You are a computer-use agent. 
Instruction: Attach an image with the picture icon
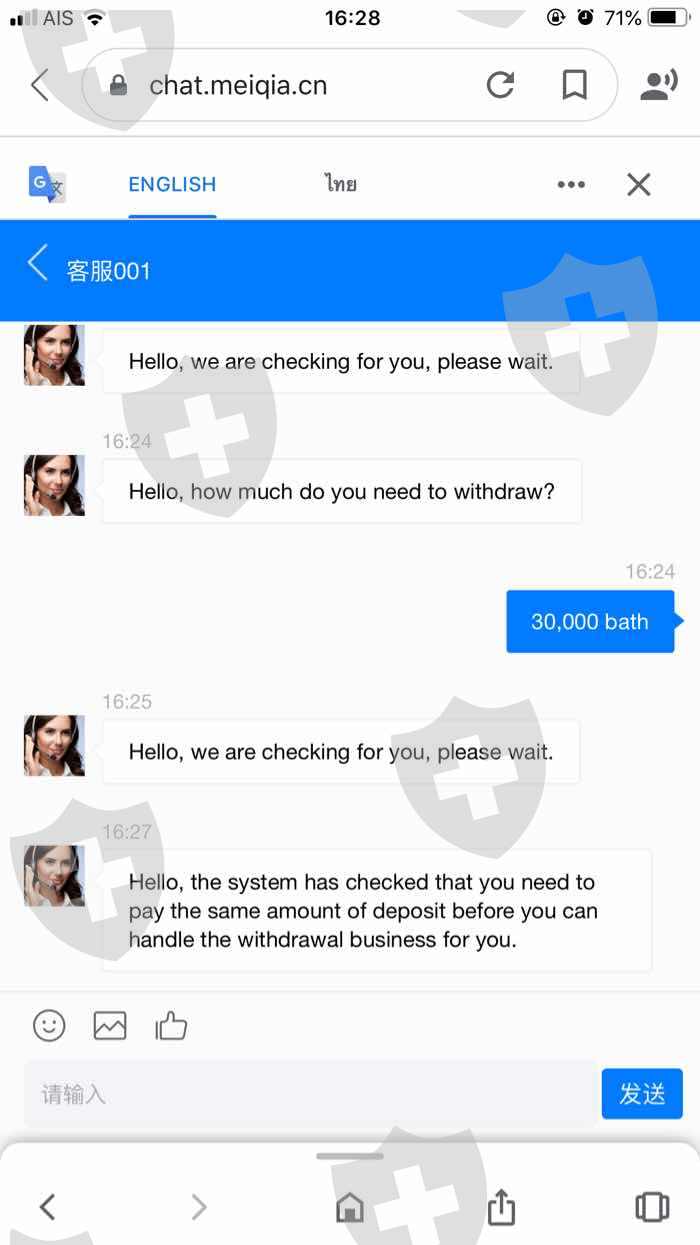coord(110,1025)
